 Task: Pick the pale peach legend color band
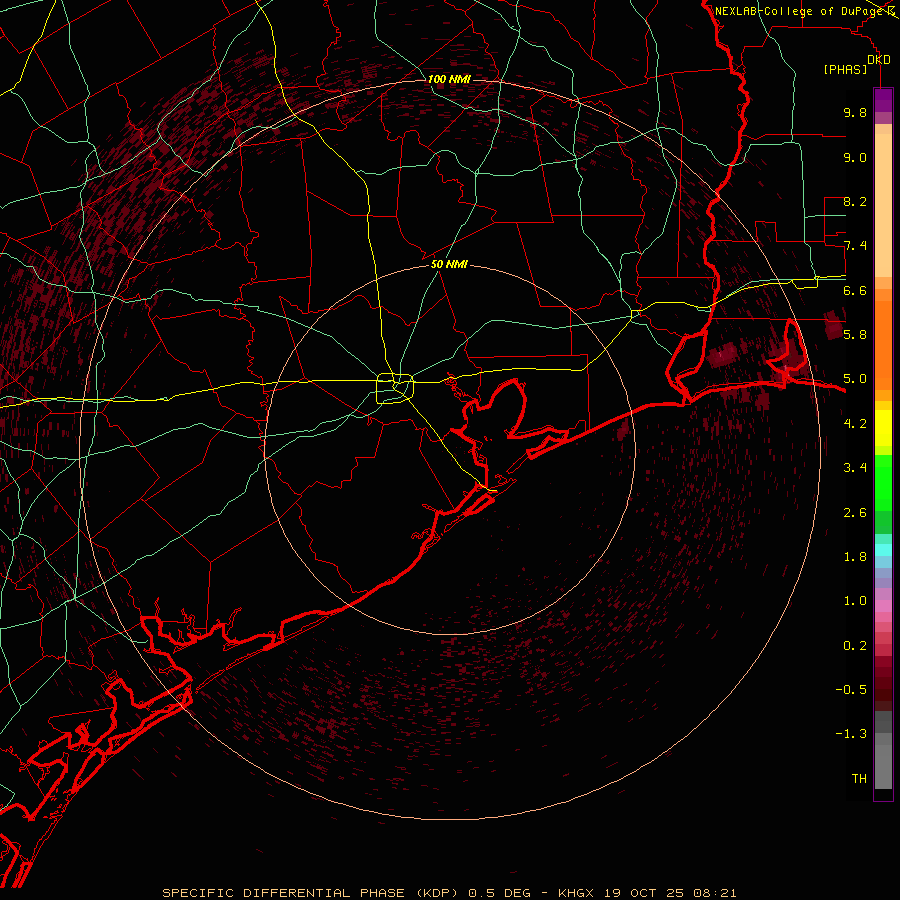click(883, 207)
